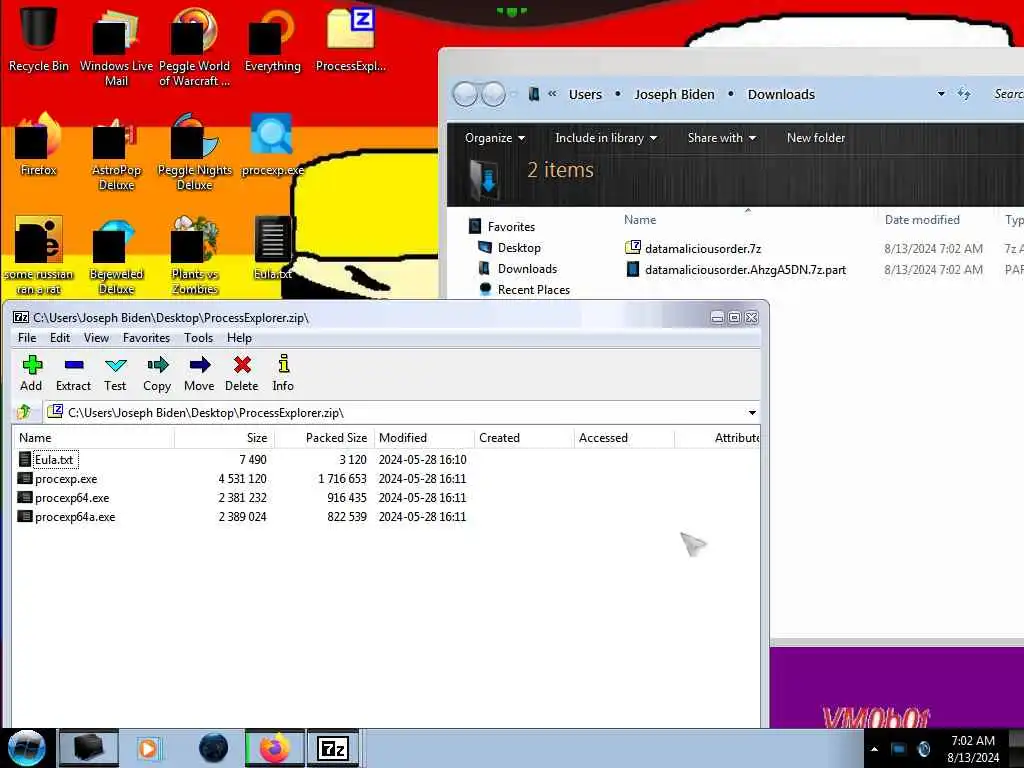Sort archive list by Modified column
Screen dimensions: 1024x768
[424, 438]
